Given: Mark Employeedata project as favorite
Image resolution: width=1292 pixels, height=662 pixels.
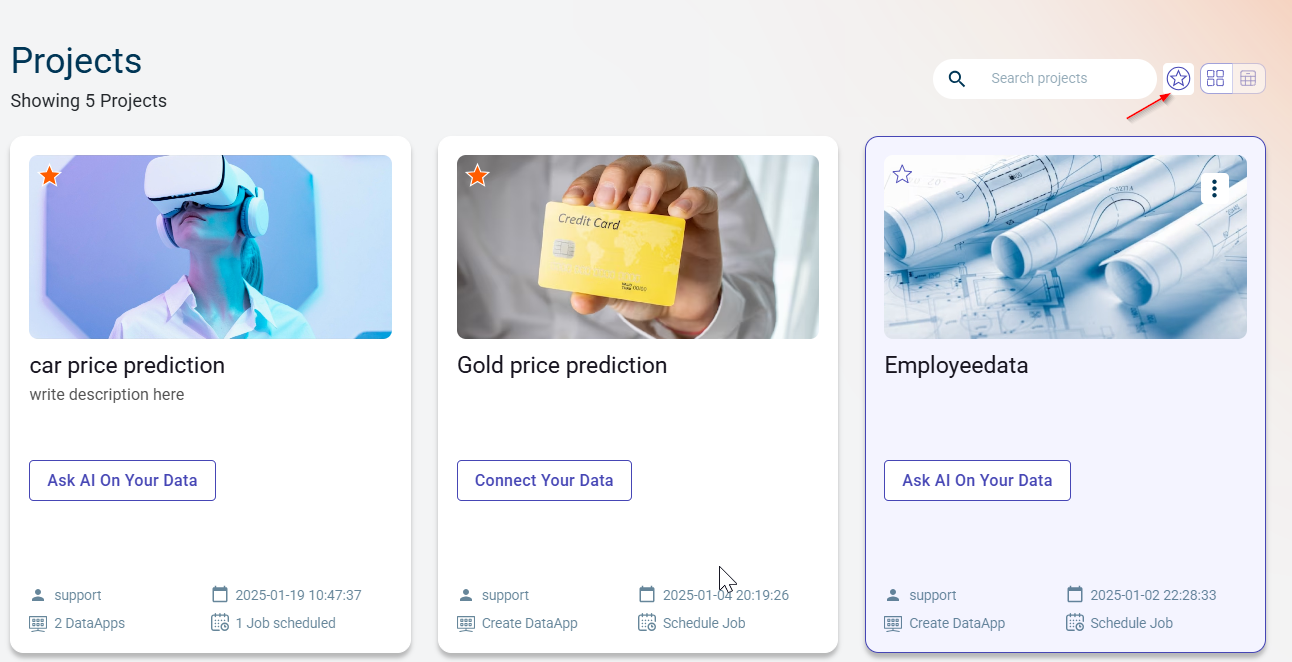Looking at the screenshot, I should (x=902, y=175).
